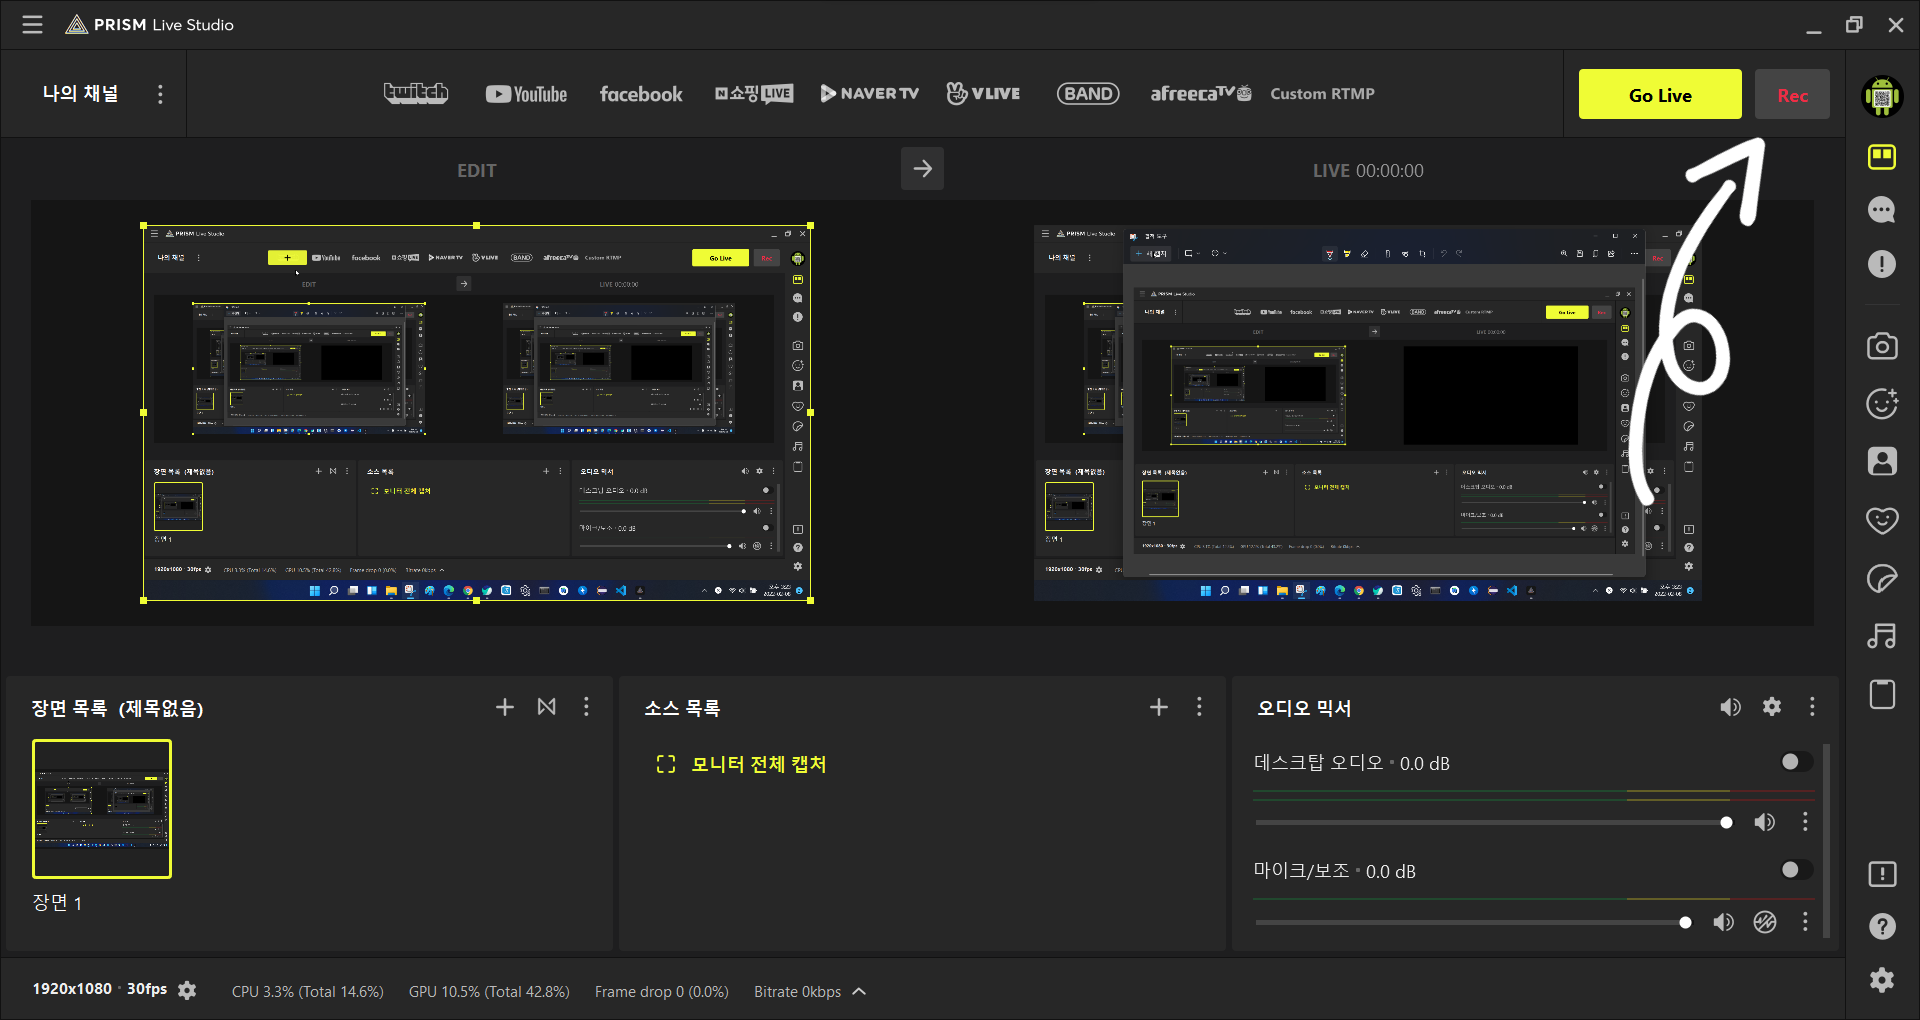Open the boxed exclamation notice icon
The image size is (1920, 1020).
pos(1882,874)
